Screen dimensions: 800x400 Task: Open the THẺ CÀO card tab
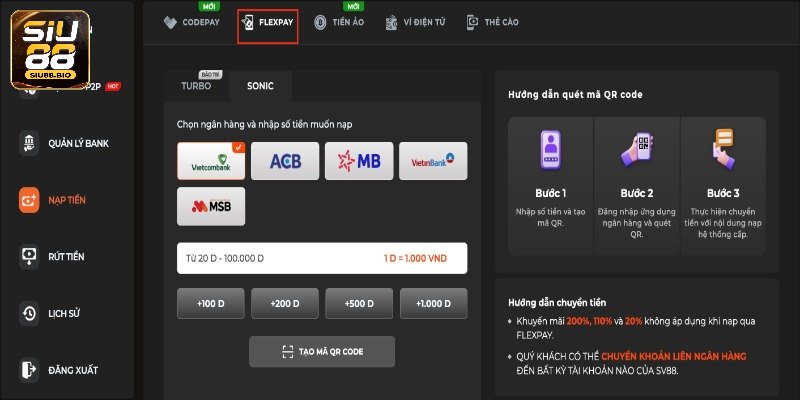click(x=492, y=22)
